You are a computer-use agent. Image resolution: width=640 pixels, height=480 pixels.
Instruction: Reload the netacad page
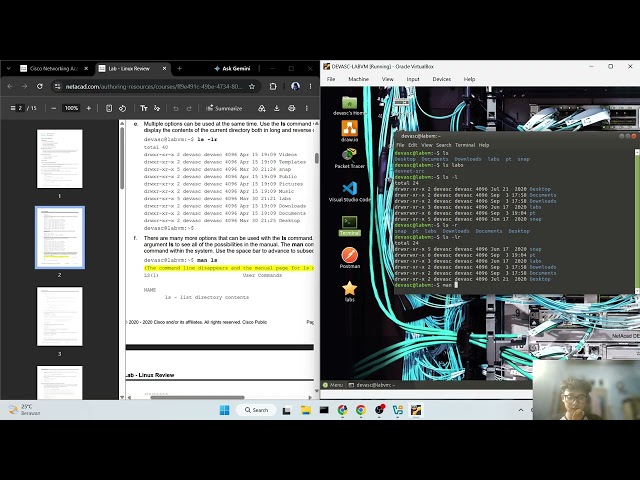click(x=40, y=87)
